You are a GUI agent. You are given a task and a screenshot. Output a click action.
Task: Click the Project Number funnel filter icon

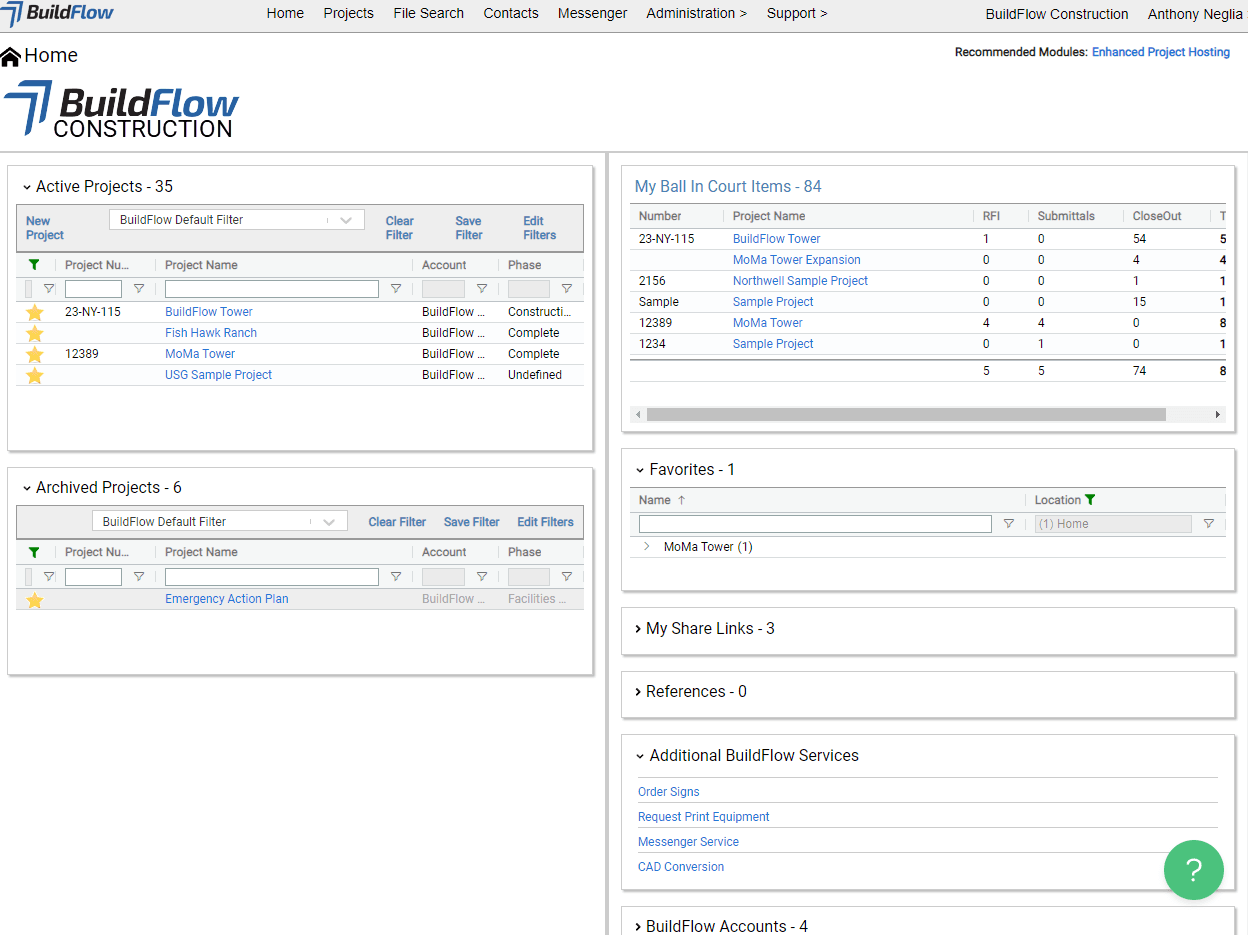(139, 288)
